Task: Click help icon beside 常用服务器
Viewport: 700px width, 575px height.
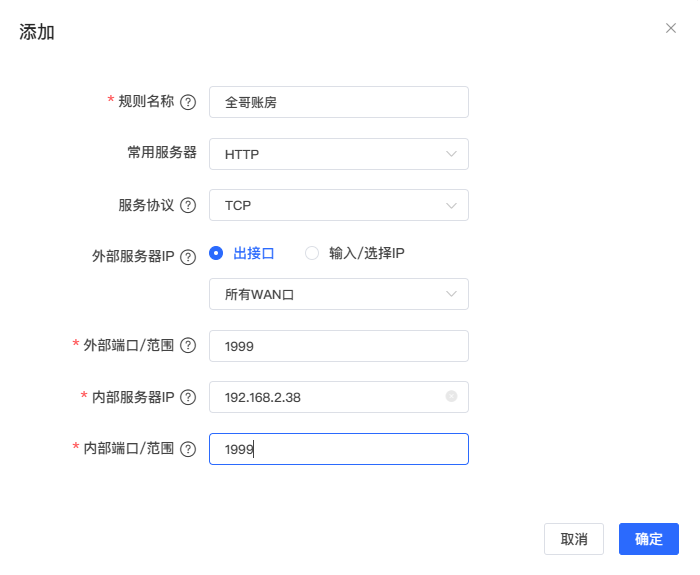Action: click(x=188, y=154)
